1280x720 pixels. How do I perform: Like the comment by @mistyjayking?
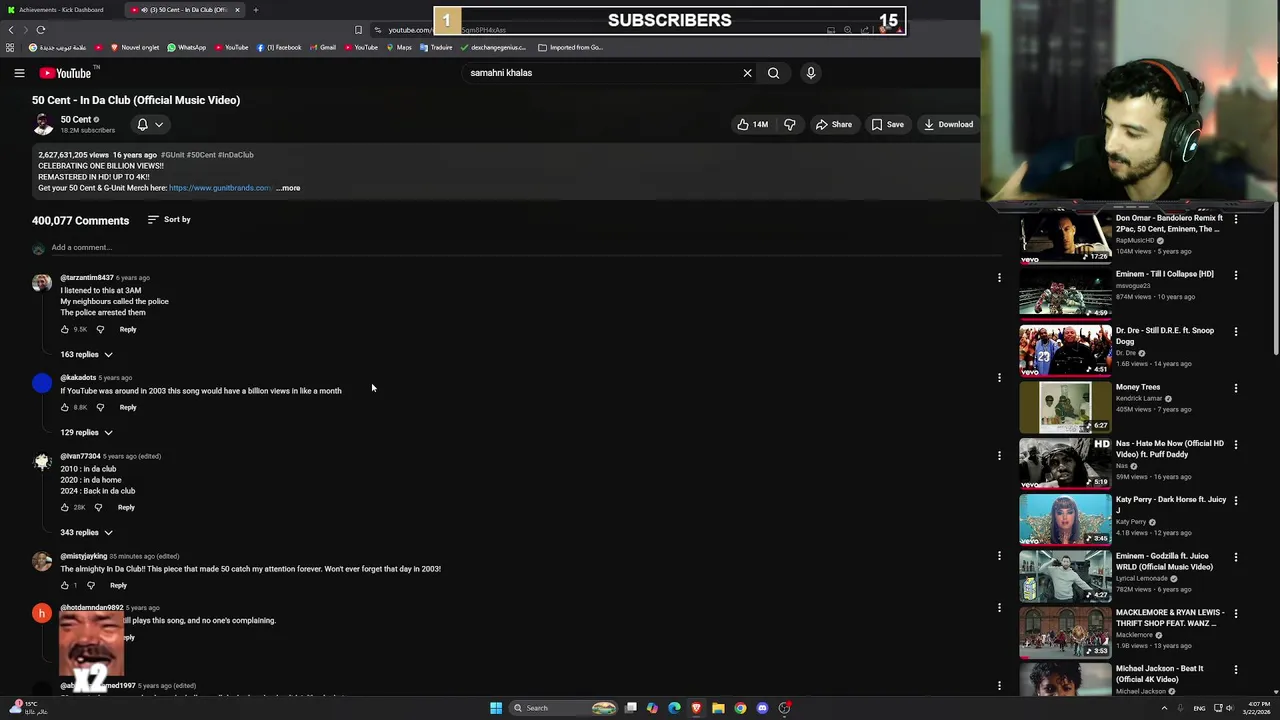click(x=65, y=586)
